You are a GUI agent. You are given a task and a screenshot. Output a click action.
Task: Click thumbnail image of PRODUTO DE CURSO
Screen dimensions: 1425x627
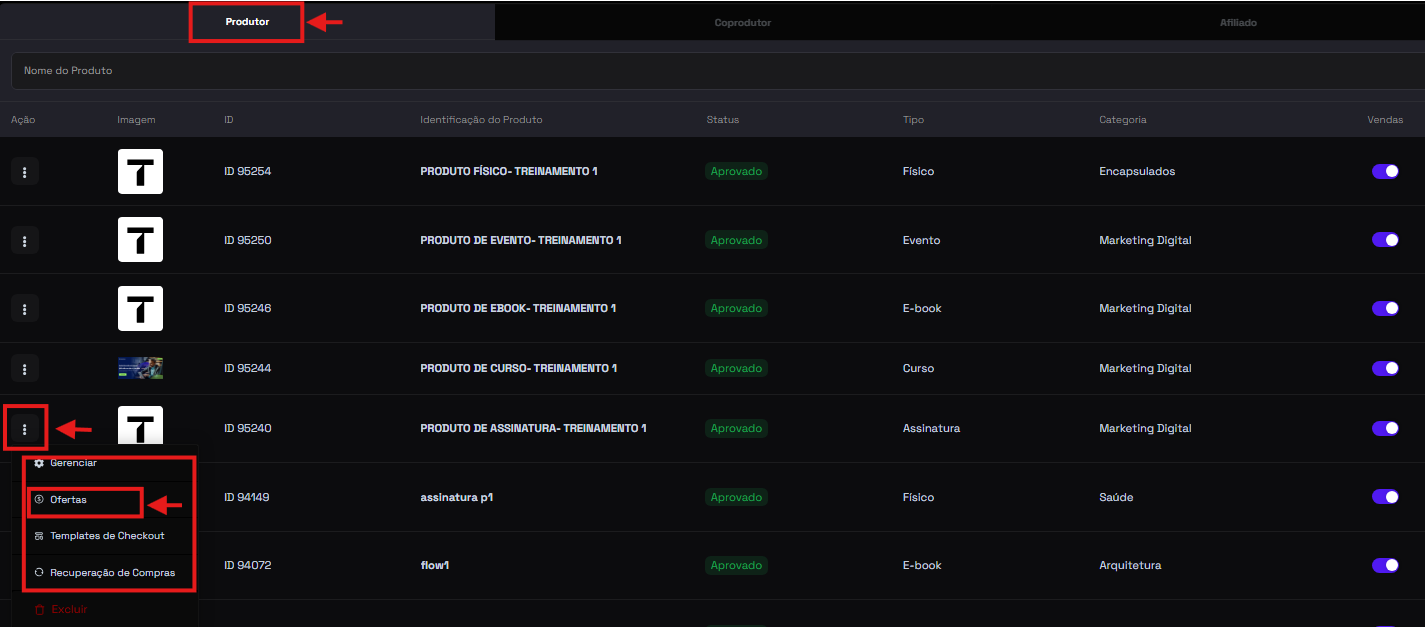point(140,369)
